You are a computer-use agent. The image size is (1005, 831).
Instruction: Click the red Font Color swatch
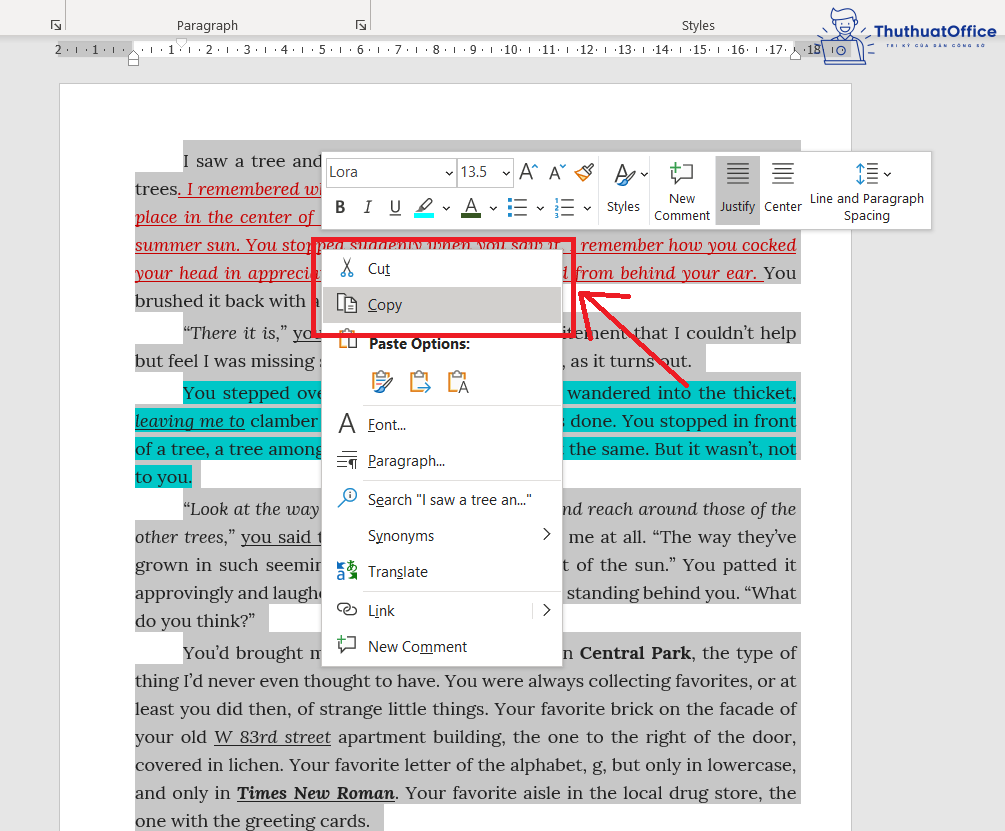coord(471,207)
